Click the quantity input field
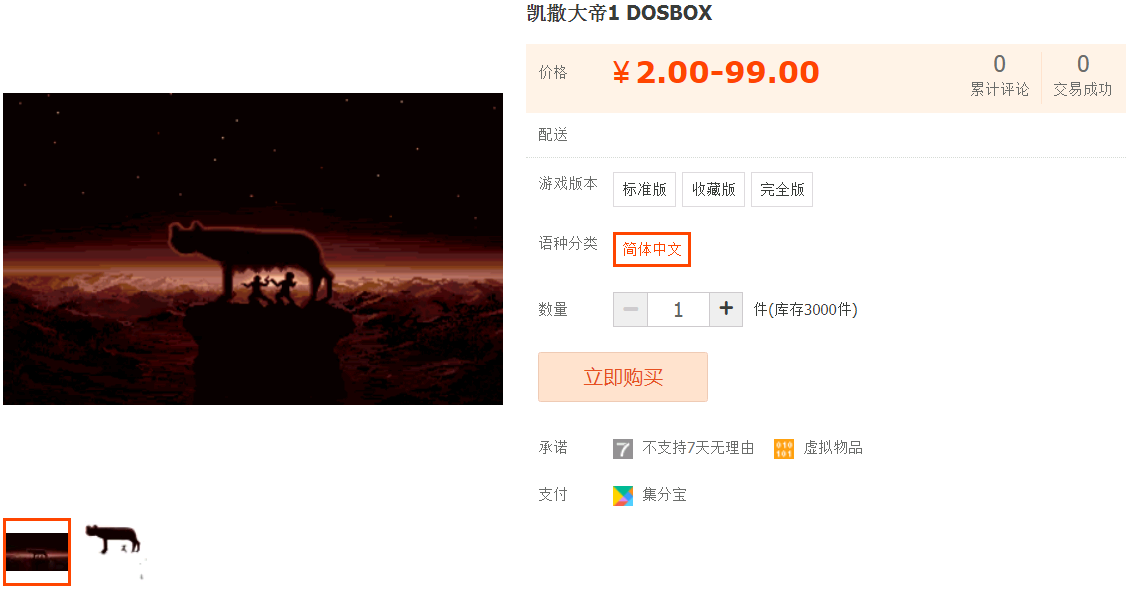This screenshot has width=1128, height=589. point(678,309)
